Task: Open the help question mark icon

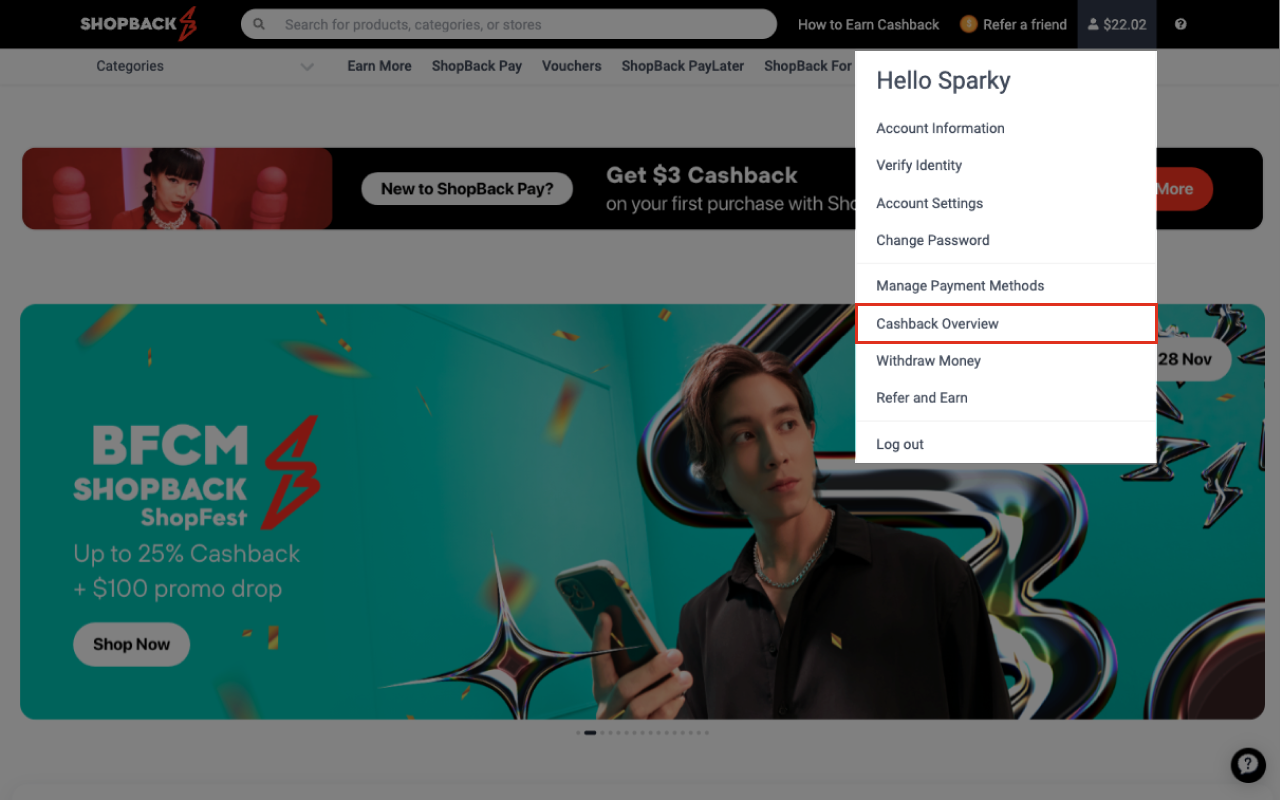Action: [1180, 24]
